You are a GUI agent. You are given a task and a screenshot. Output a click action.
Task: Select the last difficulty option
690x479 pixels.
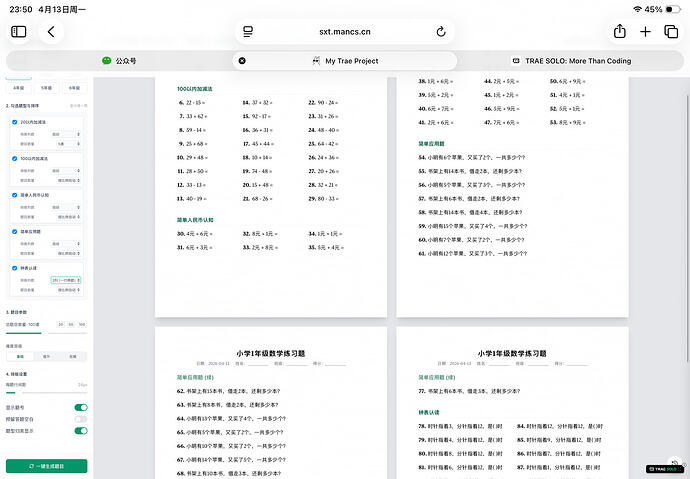73,356
